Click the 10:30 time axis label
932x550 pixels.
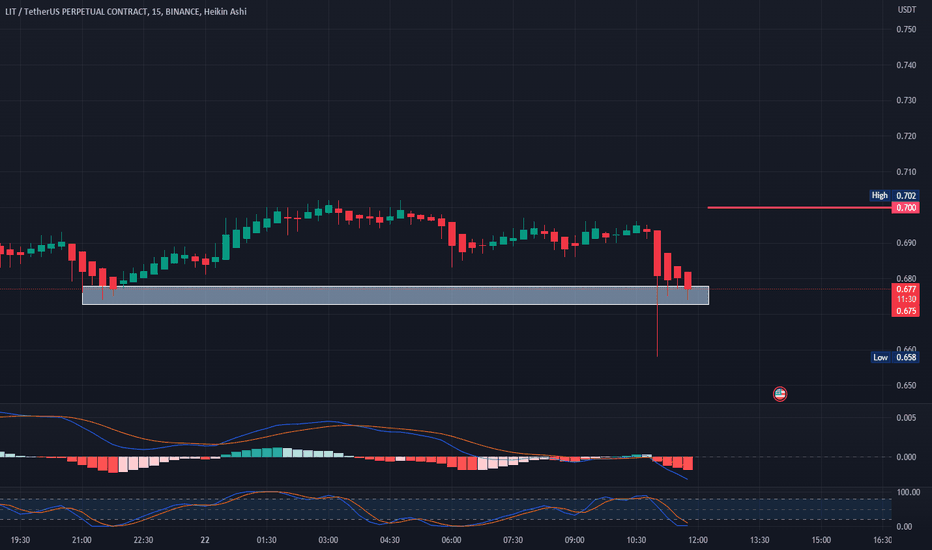coord(636,540)
